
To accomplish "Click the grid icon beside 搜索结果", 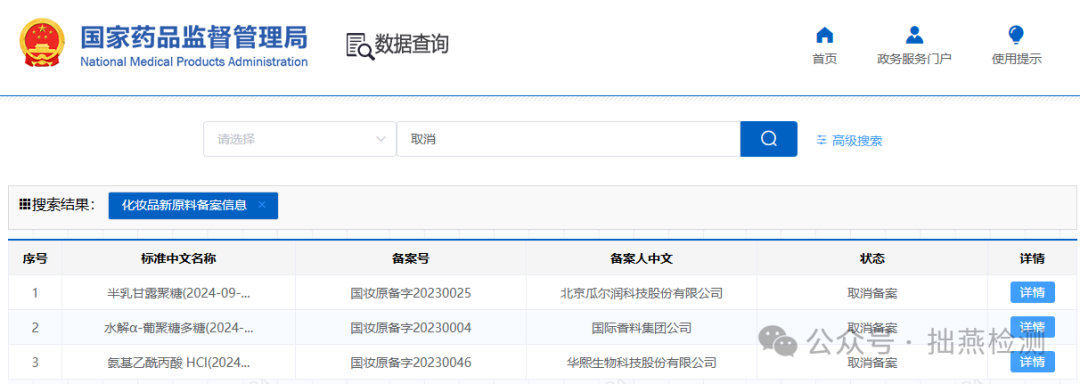I will tap(25, 205).
